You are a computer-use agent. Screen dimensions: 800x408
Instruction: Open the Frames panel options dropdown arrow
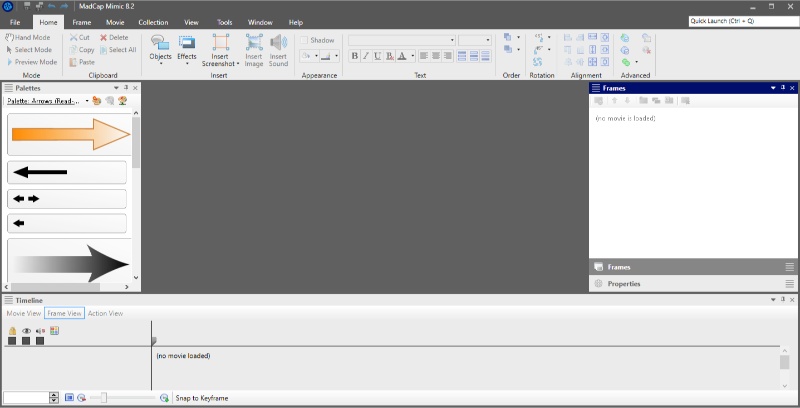(x=773, y=88)
